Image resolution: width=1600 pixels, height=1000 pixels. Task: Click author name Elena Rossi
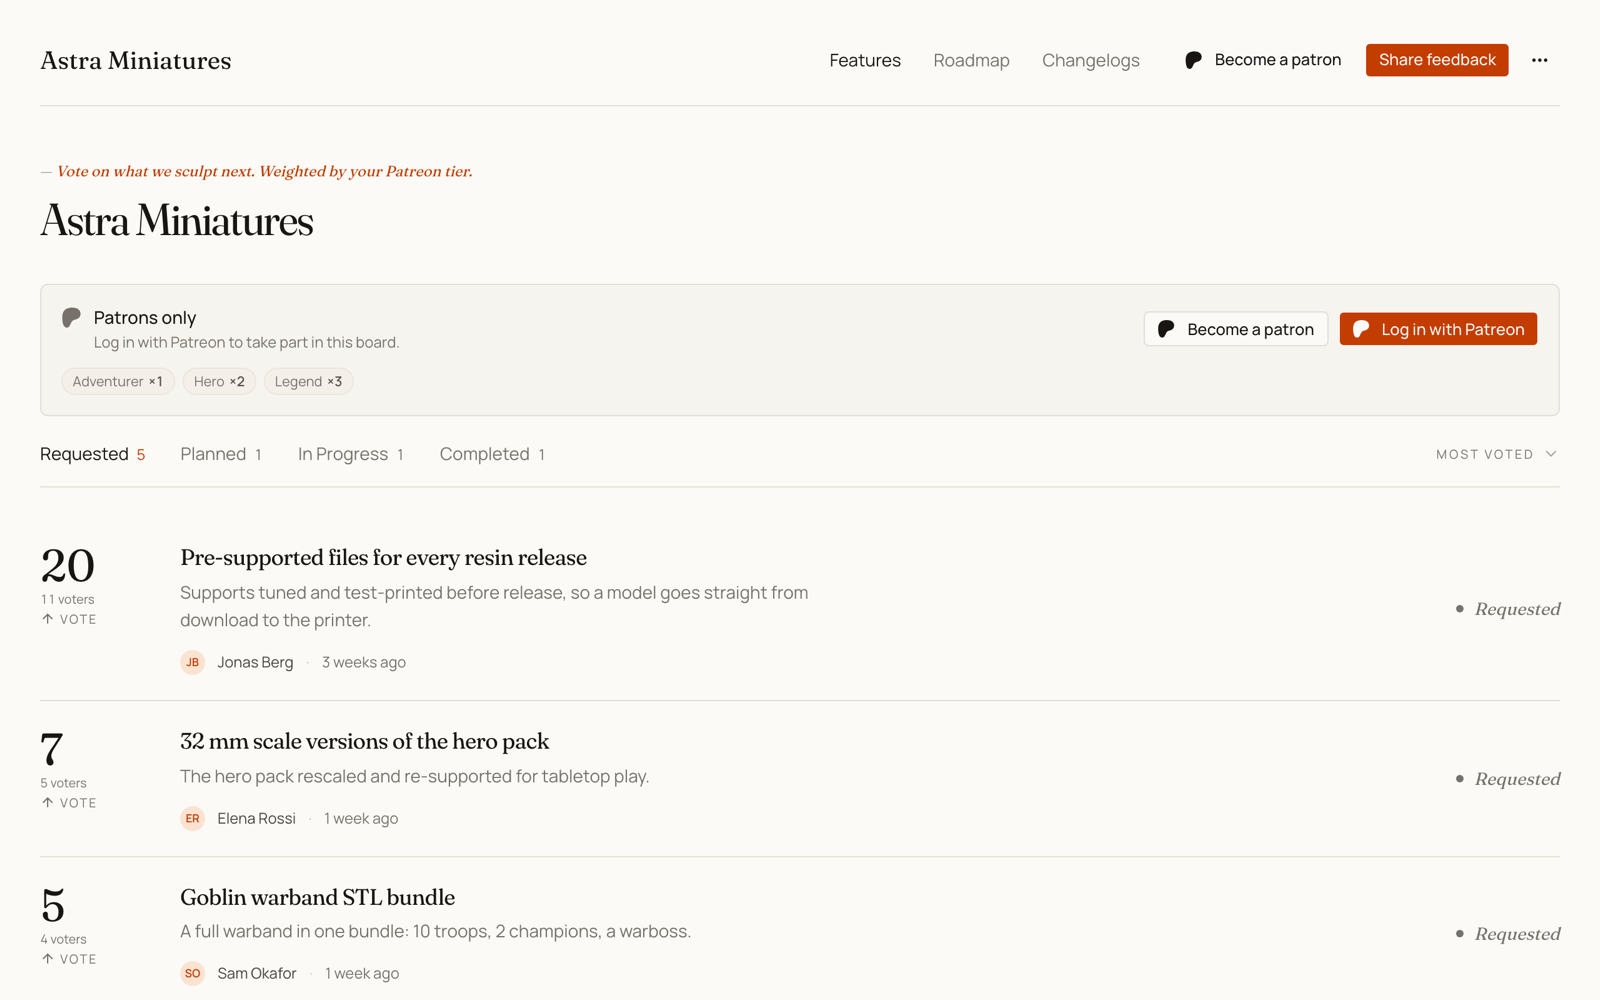(256, 818)
